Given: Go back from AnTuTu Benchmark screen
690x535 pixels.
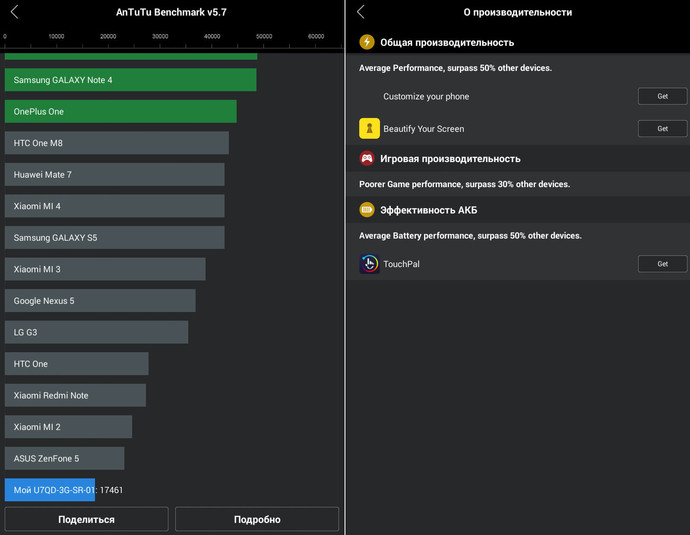Looking at the screenshot, I should click(x=15, y=12).
